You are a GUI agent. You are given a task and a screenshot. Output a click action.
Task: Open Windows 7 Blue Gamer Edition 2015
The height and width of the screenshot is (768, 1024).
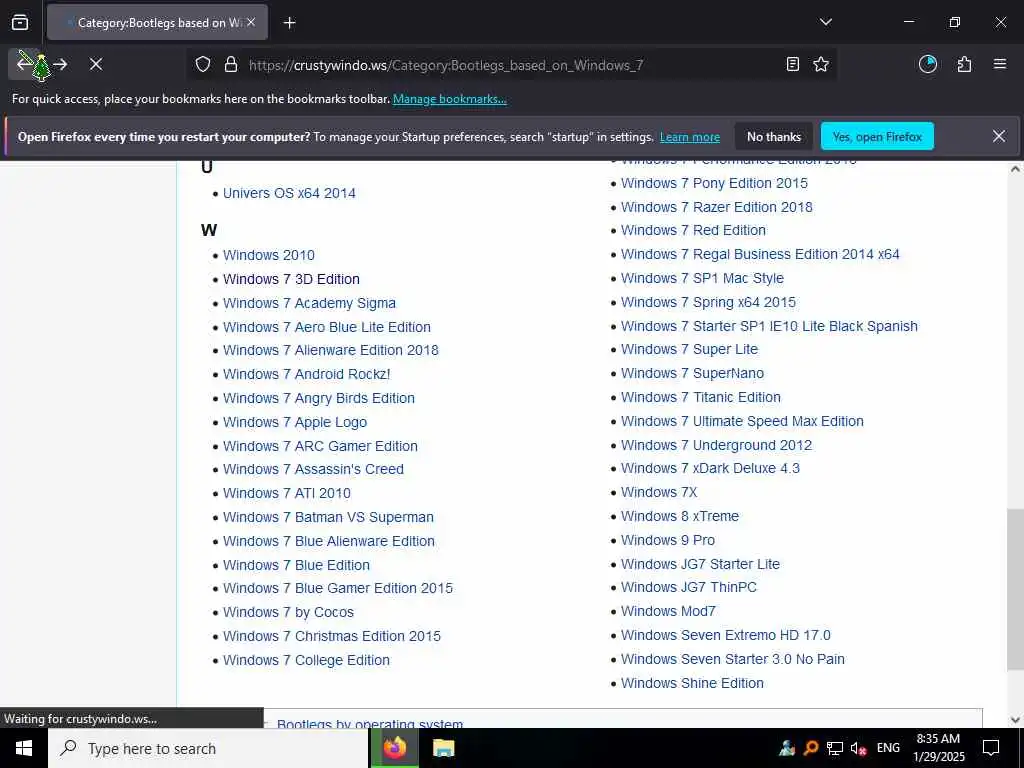tap(338, 588)
